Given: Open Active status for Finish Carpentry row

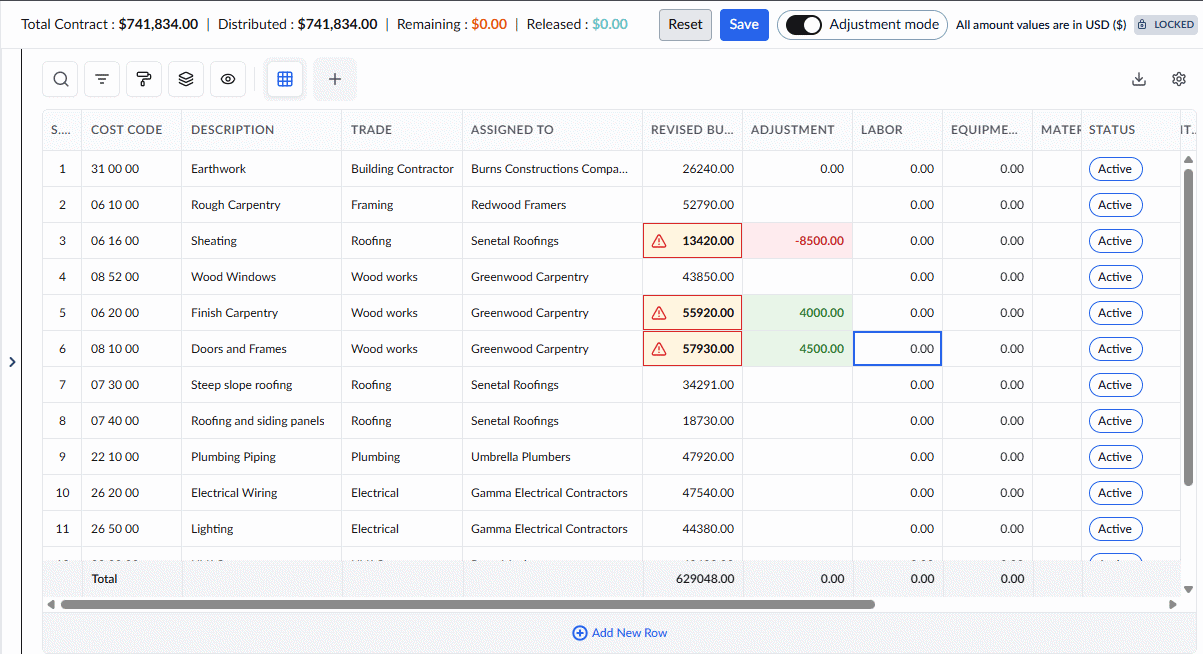Looking at the screenshot, I should click(x=1115, y=313).
